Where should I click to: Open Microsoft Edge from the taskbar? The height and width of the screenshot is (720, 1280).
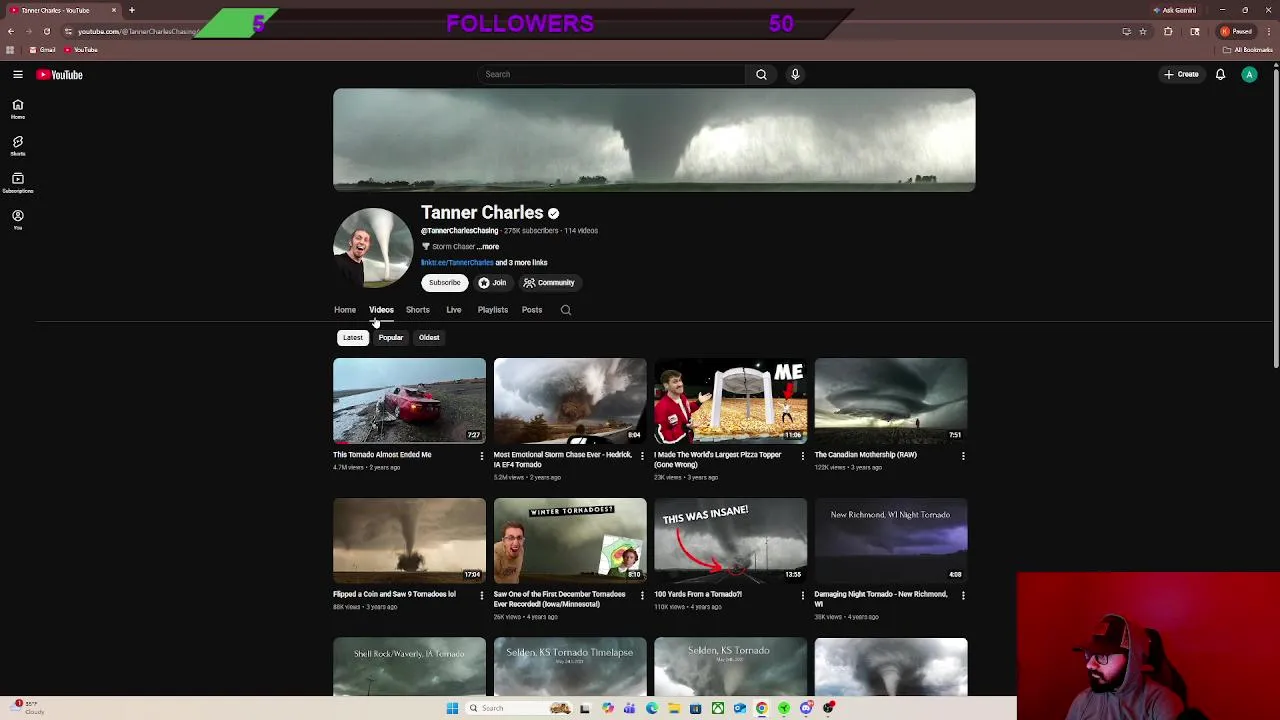click(x=651, y=708)
